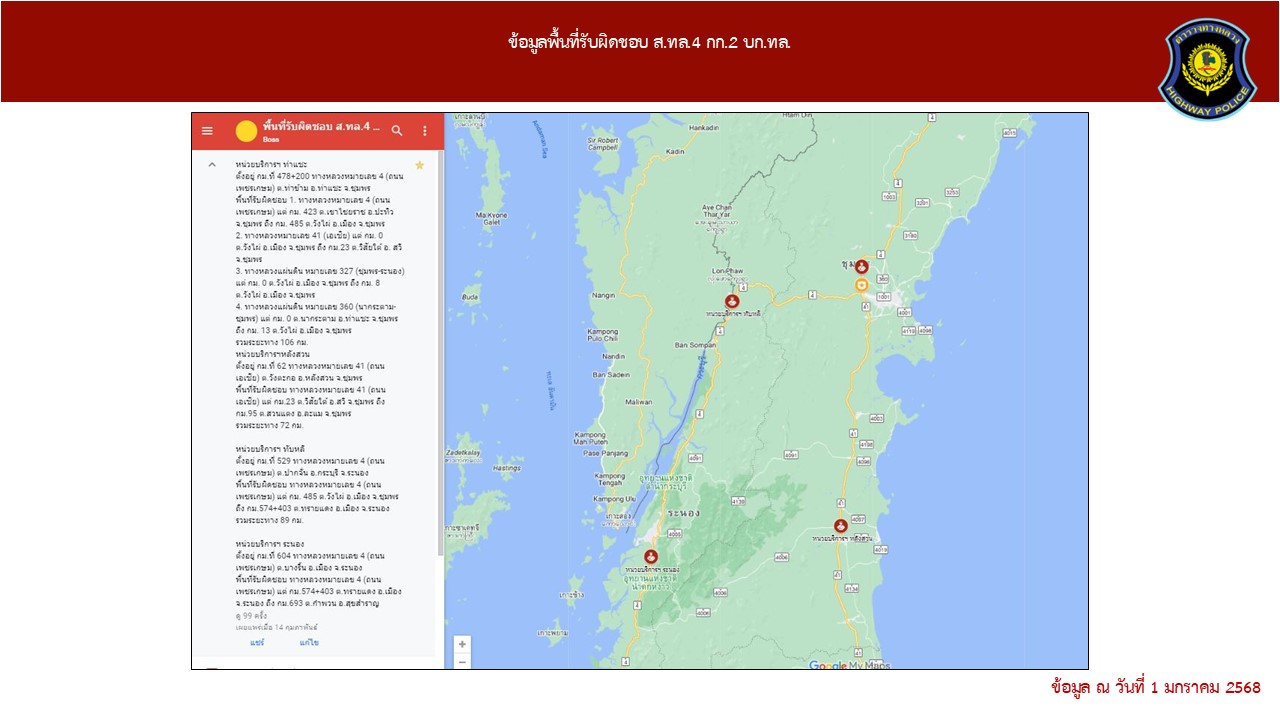Select the หลังสวน service unit map marker
The height and width of the screenshot is (720, 1280).
pyautogui.click(x=841, y=526)
